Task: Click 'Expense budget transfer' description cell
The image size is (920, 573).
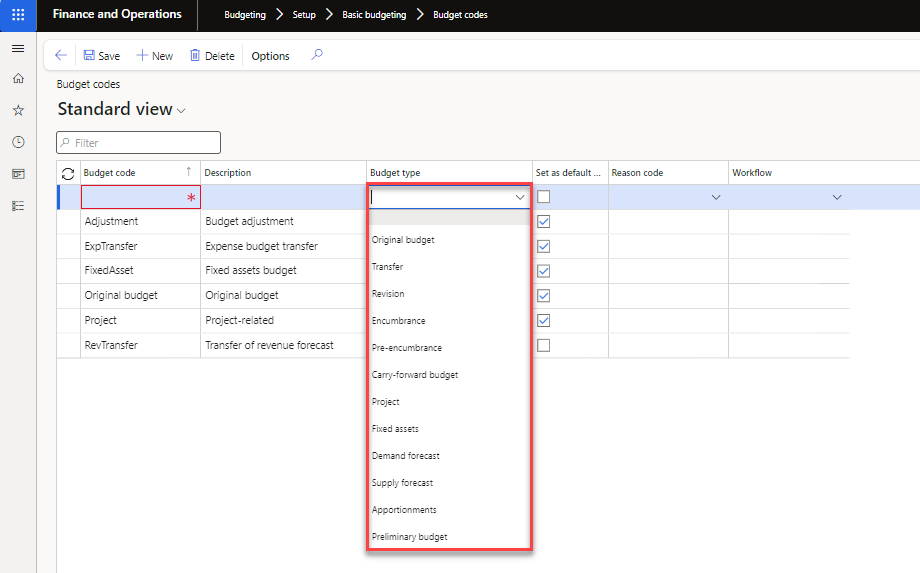Action: pyautogui.click(x=283, y=246)
